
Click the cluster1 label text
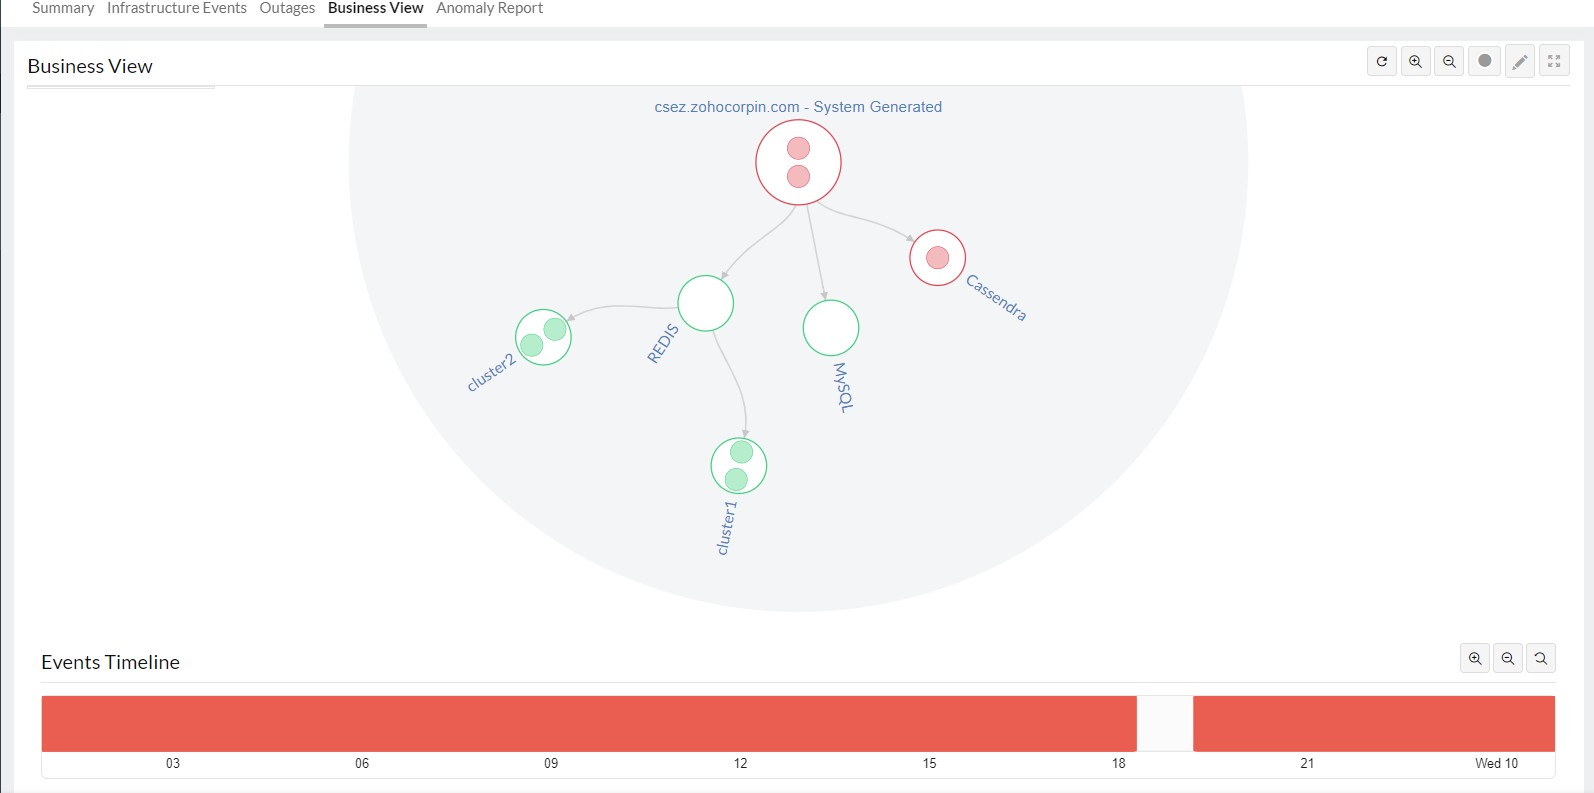pos(727,528)
